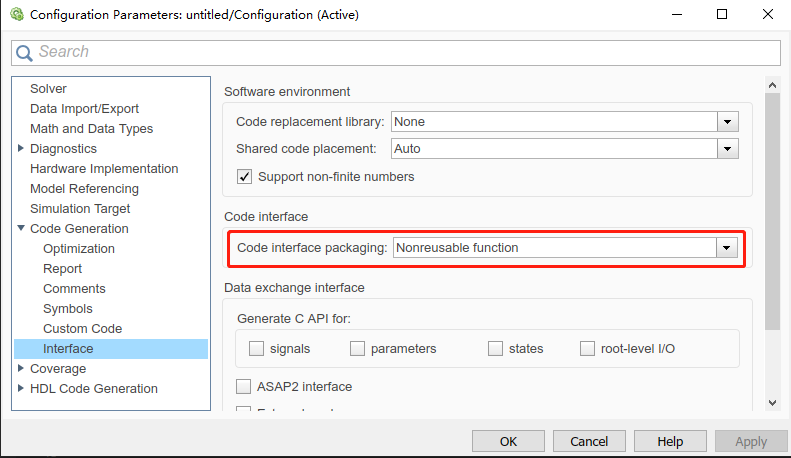Expand HDL Code Generation node
The image size is (791, 458).
pos(21,388)
